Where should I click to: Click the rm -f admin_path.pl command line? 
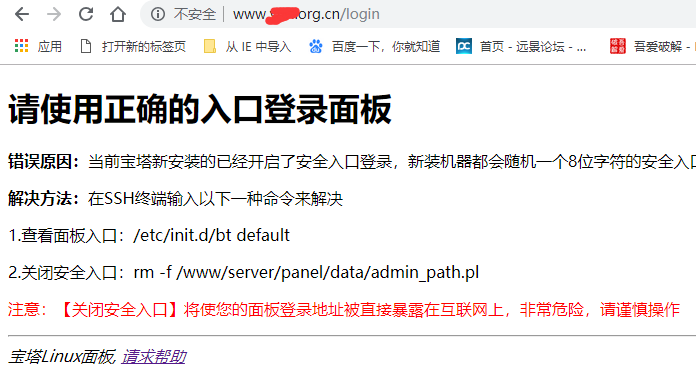[306, 272]
